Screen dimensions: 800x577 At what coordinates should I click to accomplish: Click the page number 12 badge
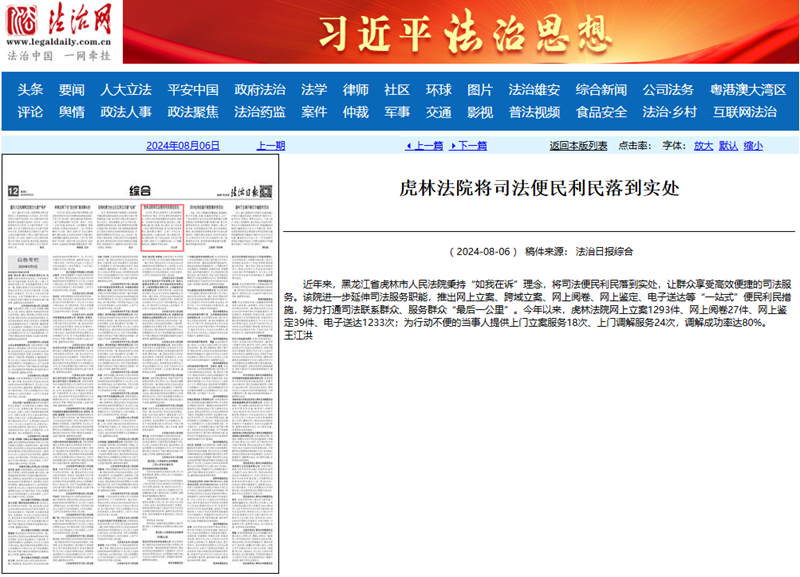click(x=13, y=191)
